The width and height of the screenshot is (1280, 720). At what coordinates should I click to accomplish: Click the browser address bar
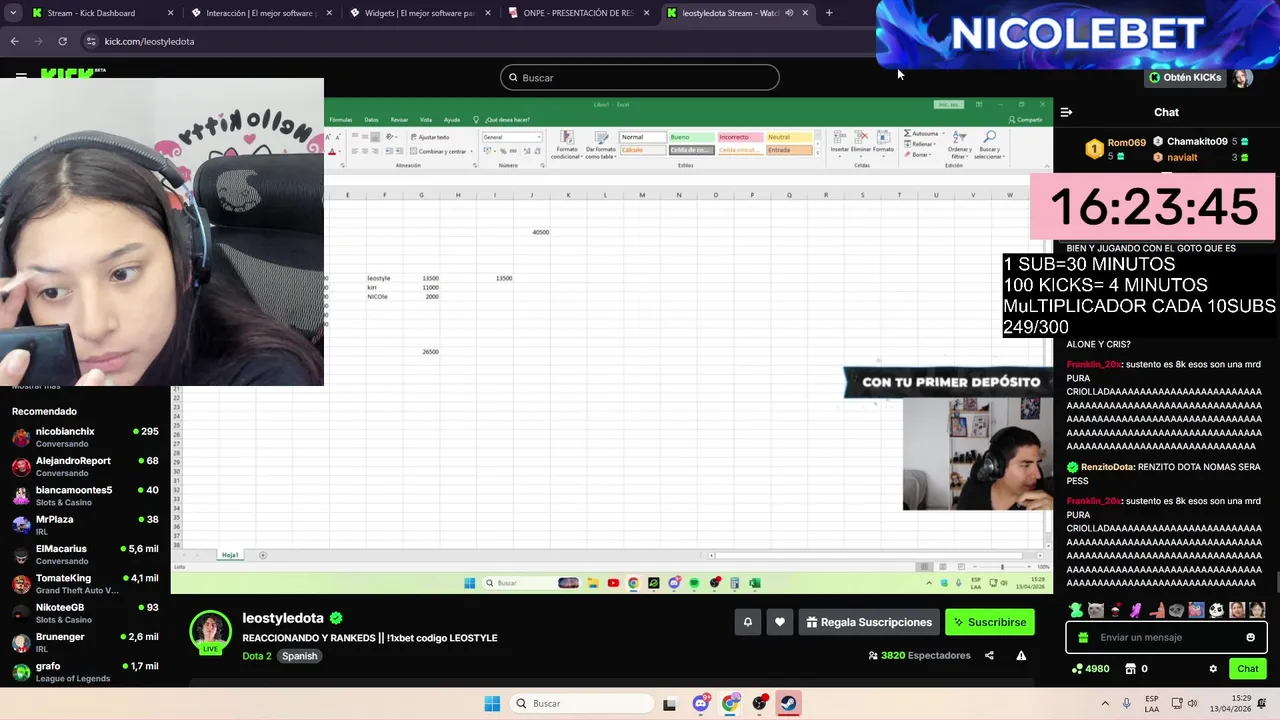coord(480,41)
